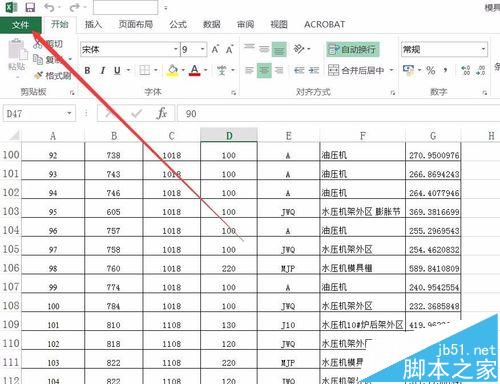This screenshot has height=384, width=500.
Task: Click the increase decimal icon
Action: (x=465, y=70)
